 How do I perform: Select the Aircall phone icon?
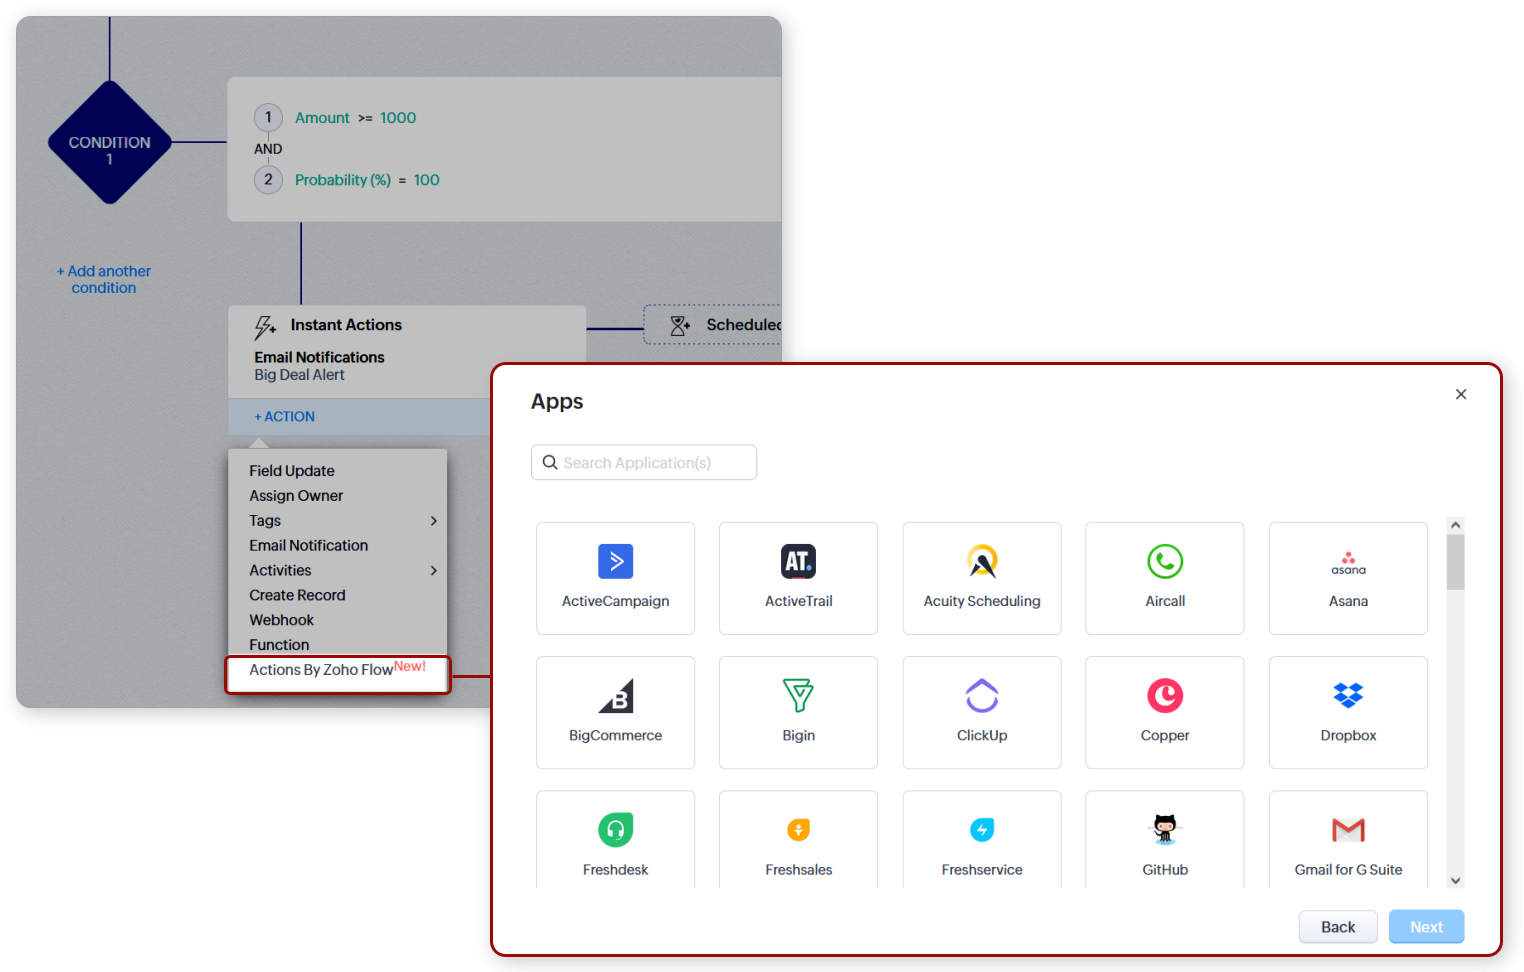pos(1164,562)
